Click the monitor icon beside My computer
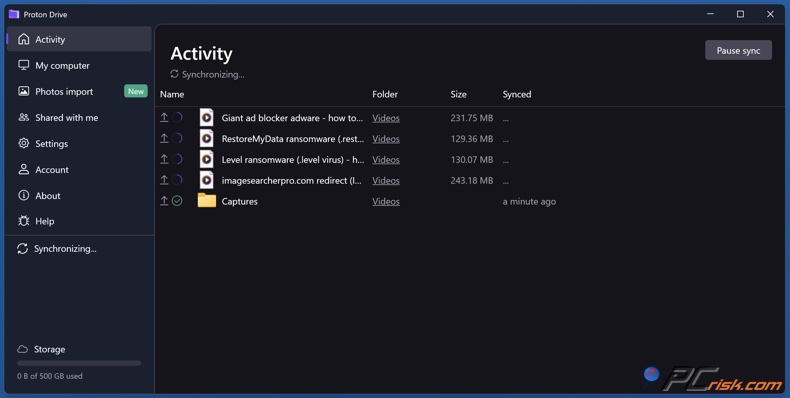This screenshot has width=790, height=398. pyautogui.click(x=24, y=65)
